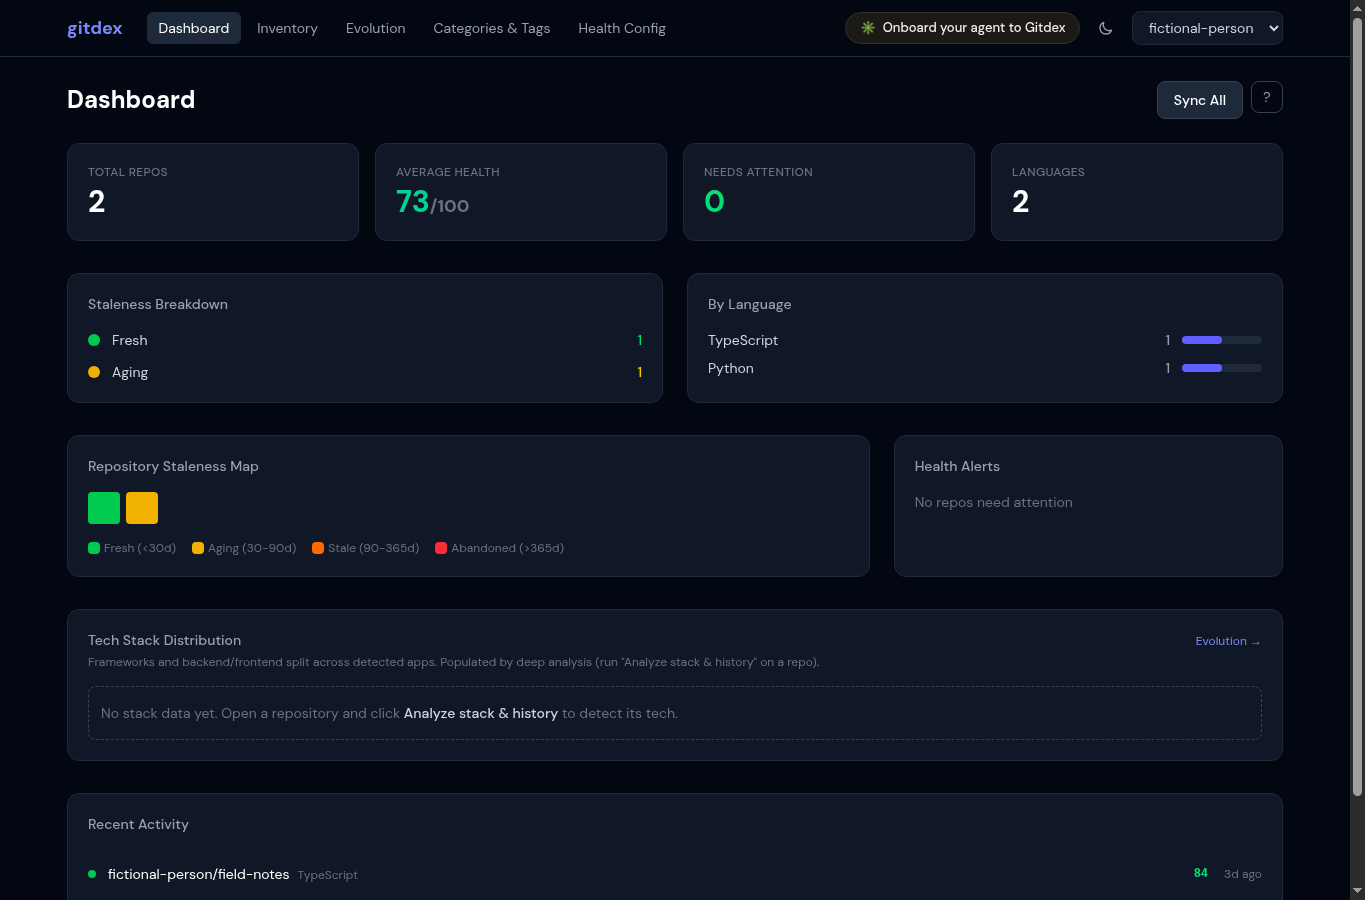1365x900 pixels.
Task: Click the yellow Aging repo square
Action: pos(142,508)
